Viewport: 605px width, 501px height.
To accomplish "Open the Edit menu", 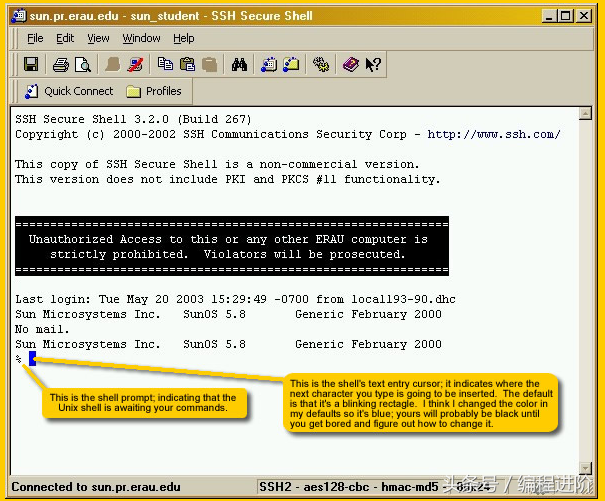I will [65, 38].
